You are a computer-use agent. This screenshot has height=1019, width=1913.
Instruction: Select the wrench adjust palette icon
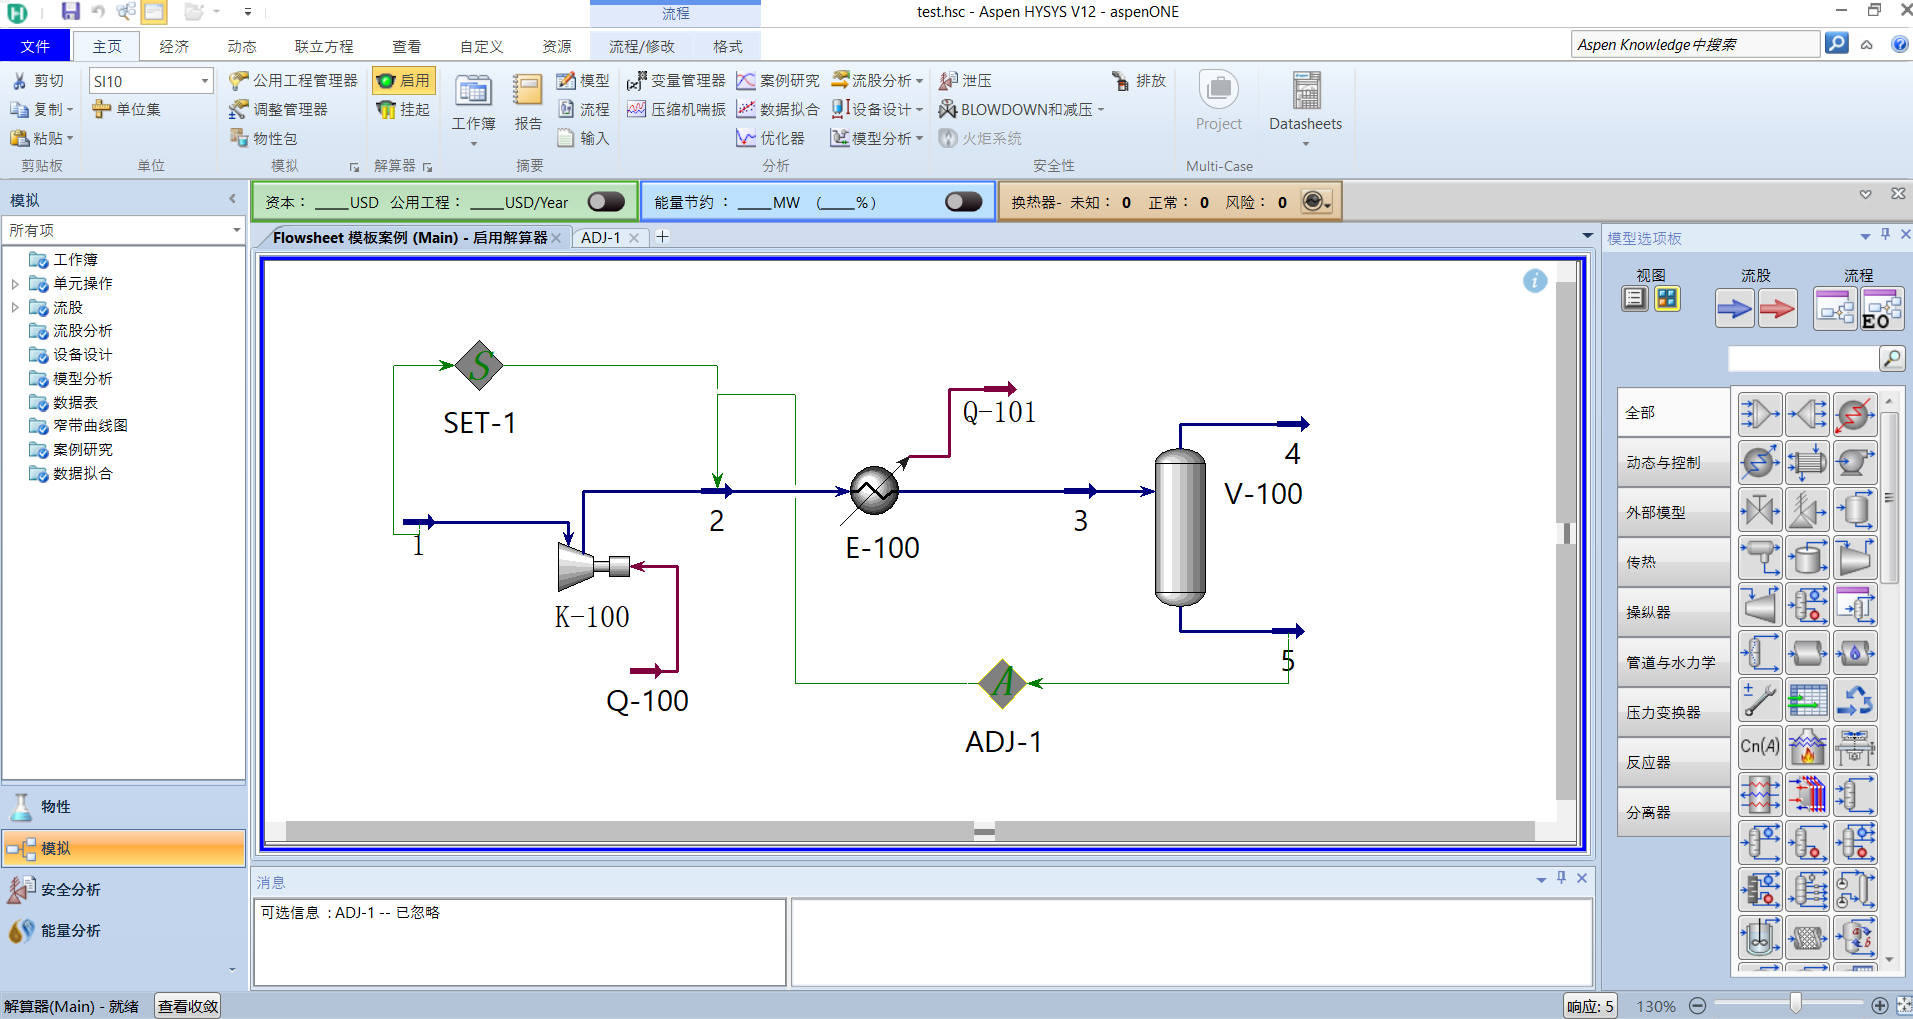1760,700
